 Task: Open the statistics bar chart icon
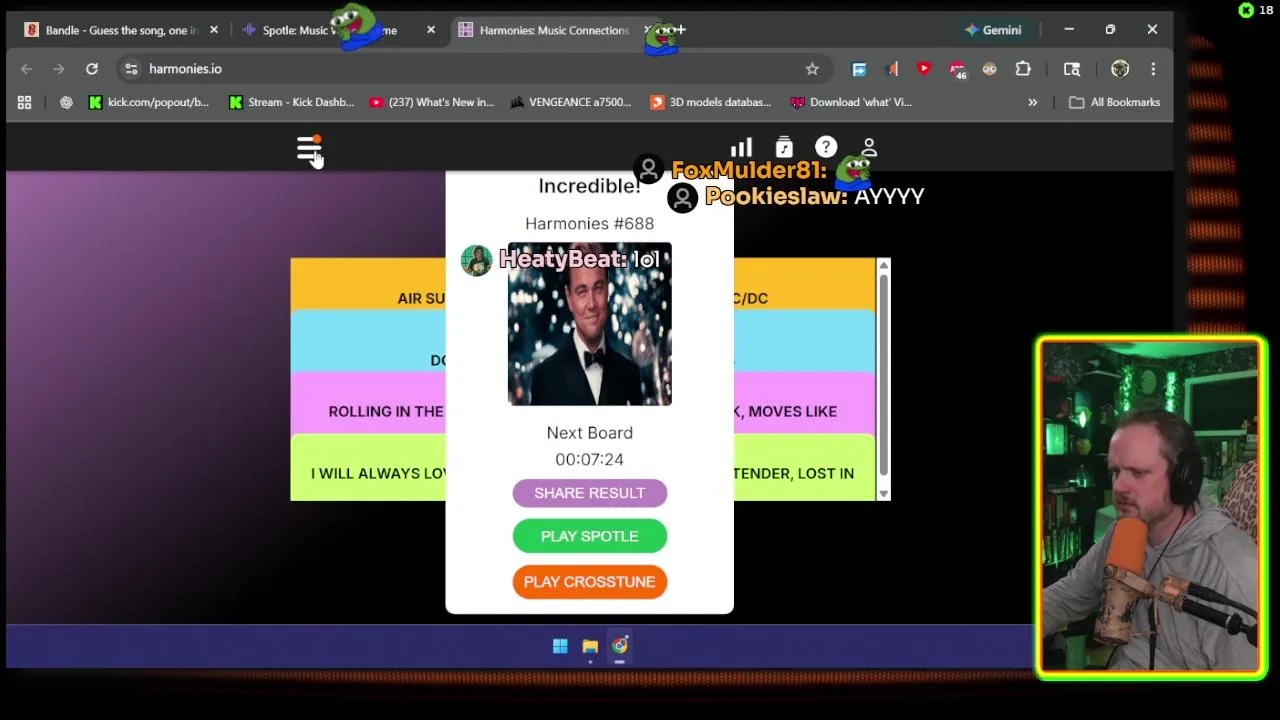[741, 148]
